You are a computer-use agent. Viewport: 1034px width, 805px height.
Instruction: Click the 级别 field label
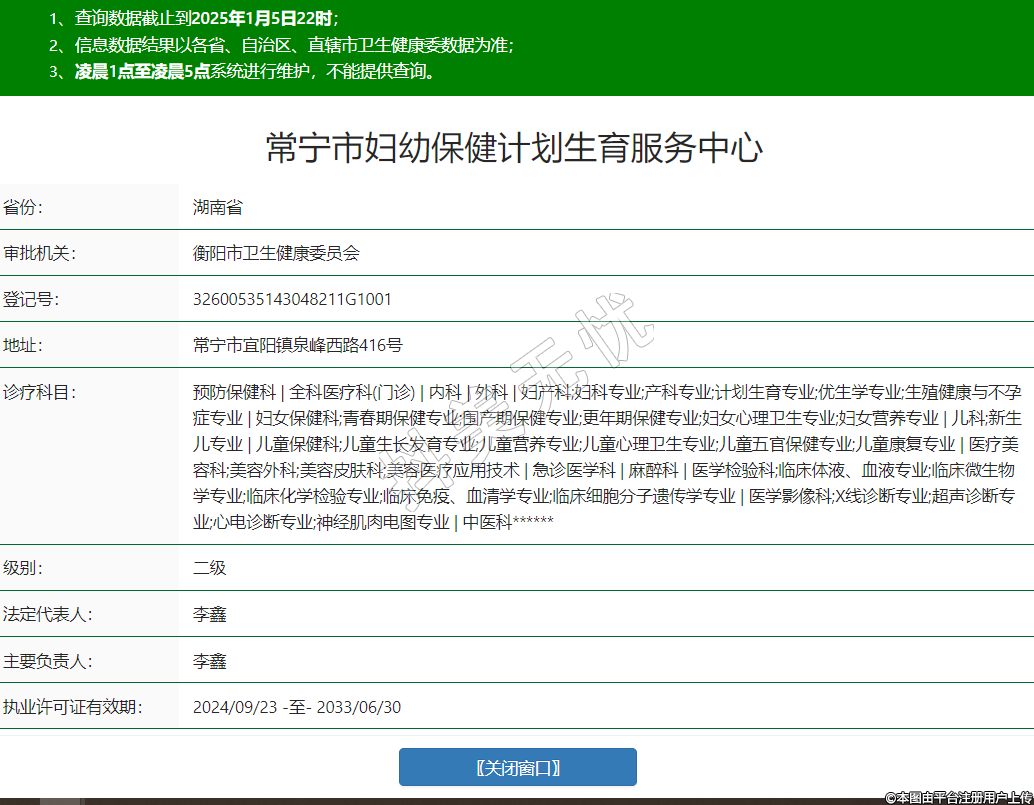point(25,568)
